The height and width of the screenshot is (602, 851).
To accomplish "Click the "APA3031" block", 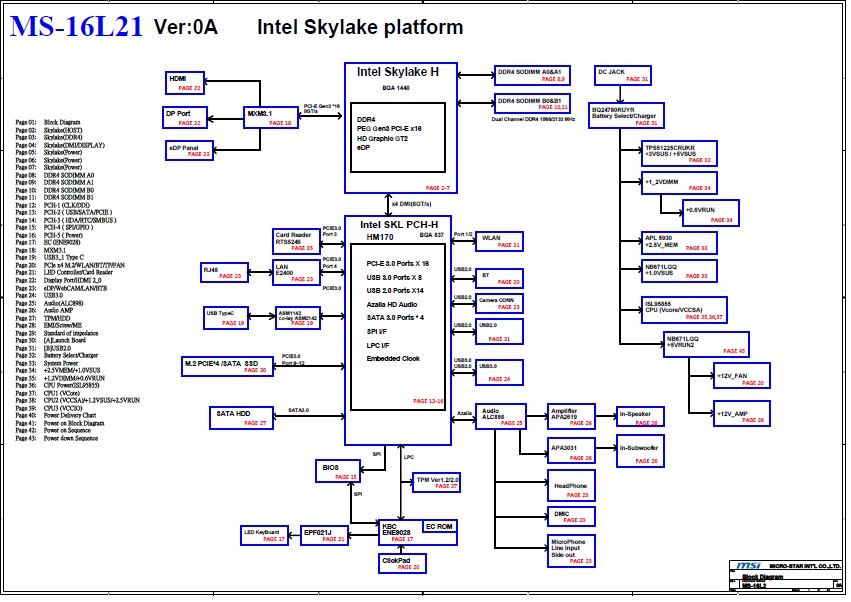I will (x=571, y=451).
